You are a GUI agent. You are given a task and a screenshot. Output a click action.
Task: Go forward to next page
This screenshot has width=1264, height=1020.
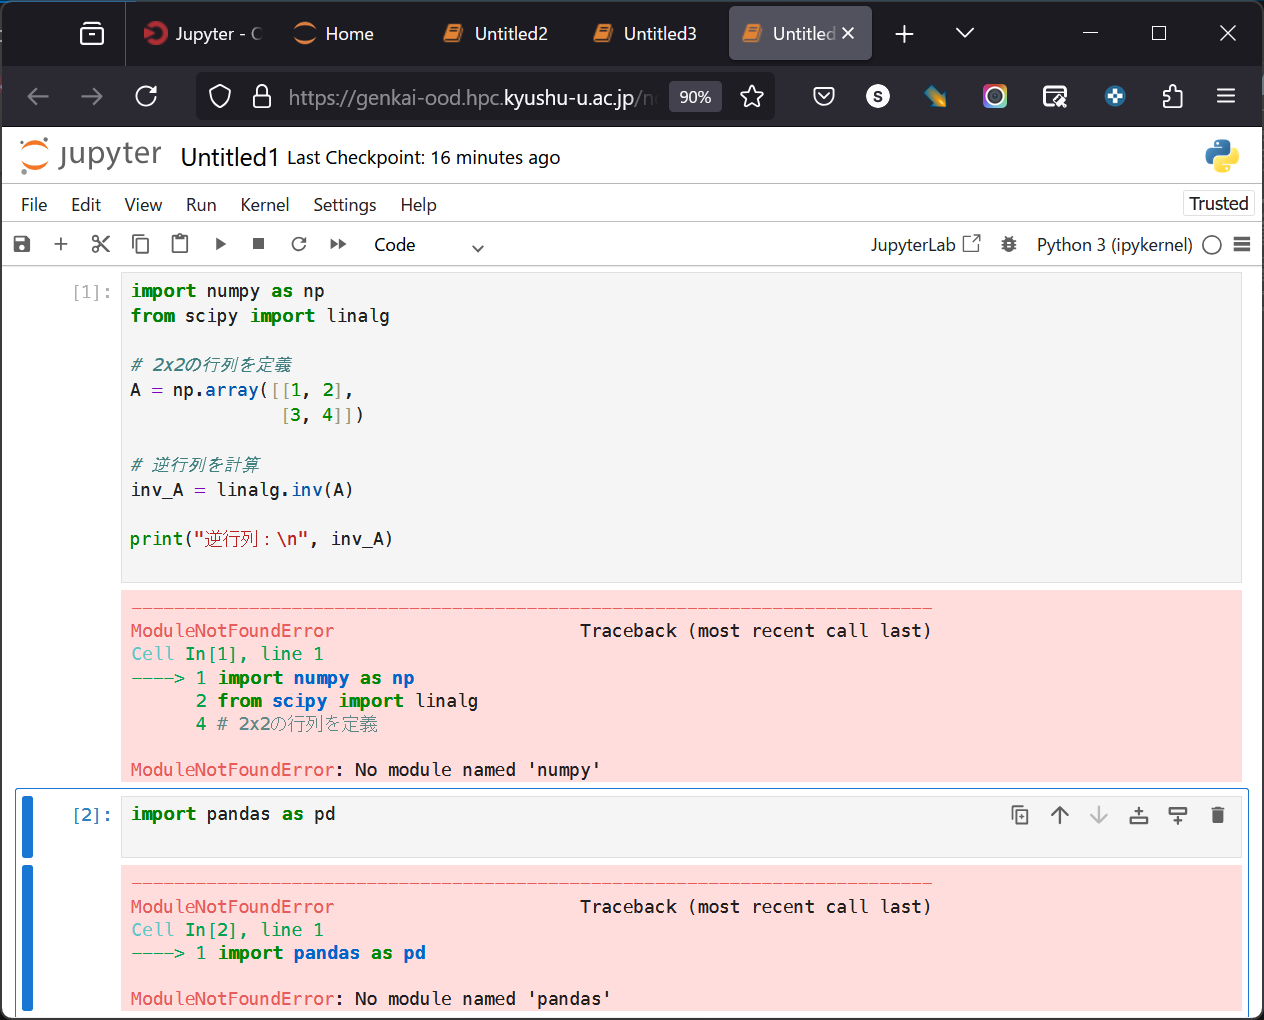pyautogui.click(x=92, y=96)
